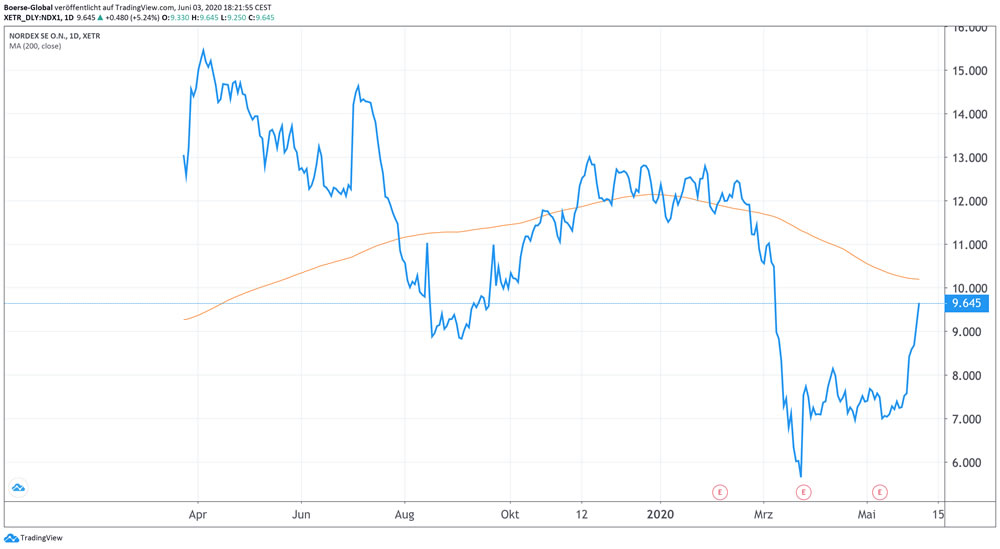
Task: Click the 15.000 price scale level
Action: (x=968, y=71)
